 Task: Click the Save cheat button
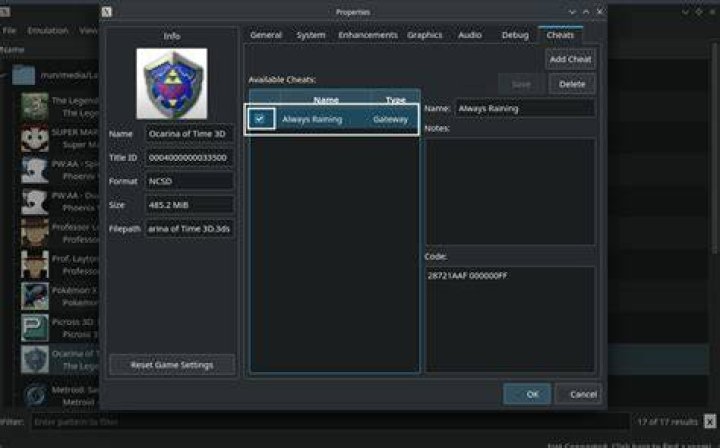point(522,84)
